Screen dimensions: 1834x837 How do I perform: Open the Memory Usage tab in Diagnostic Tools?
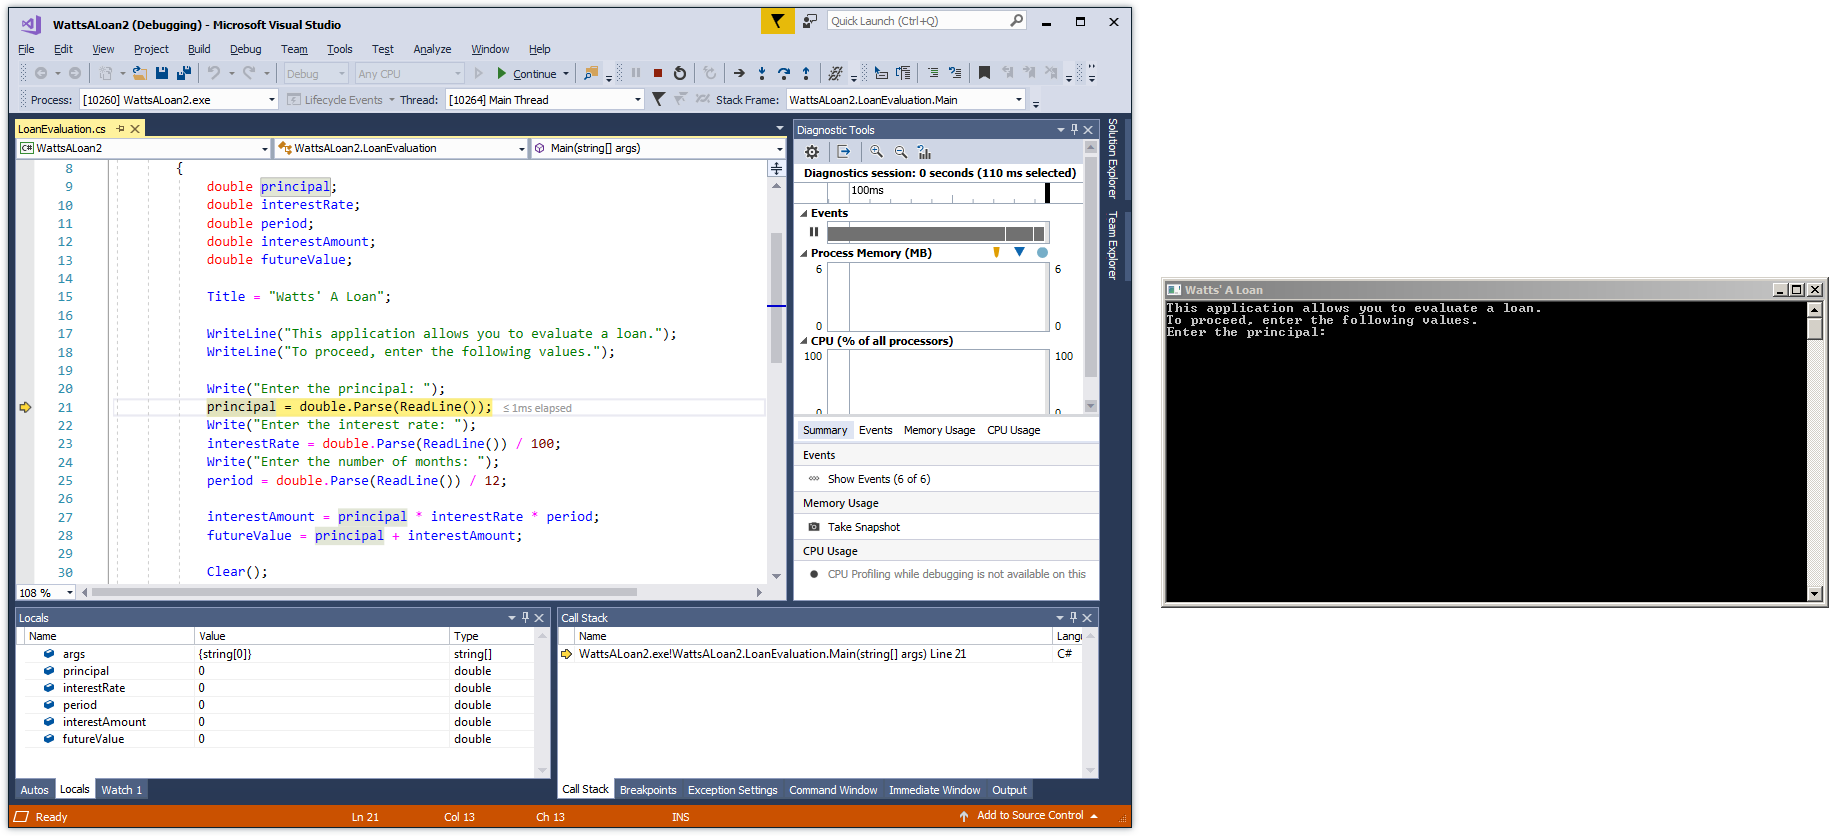click(x=939, y=430)
